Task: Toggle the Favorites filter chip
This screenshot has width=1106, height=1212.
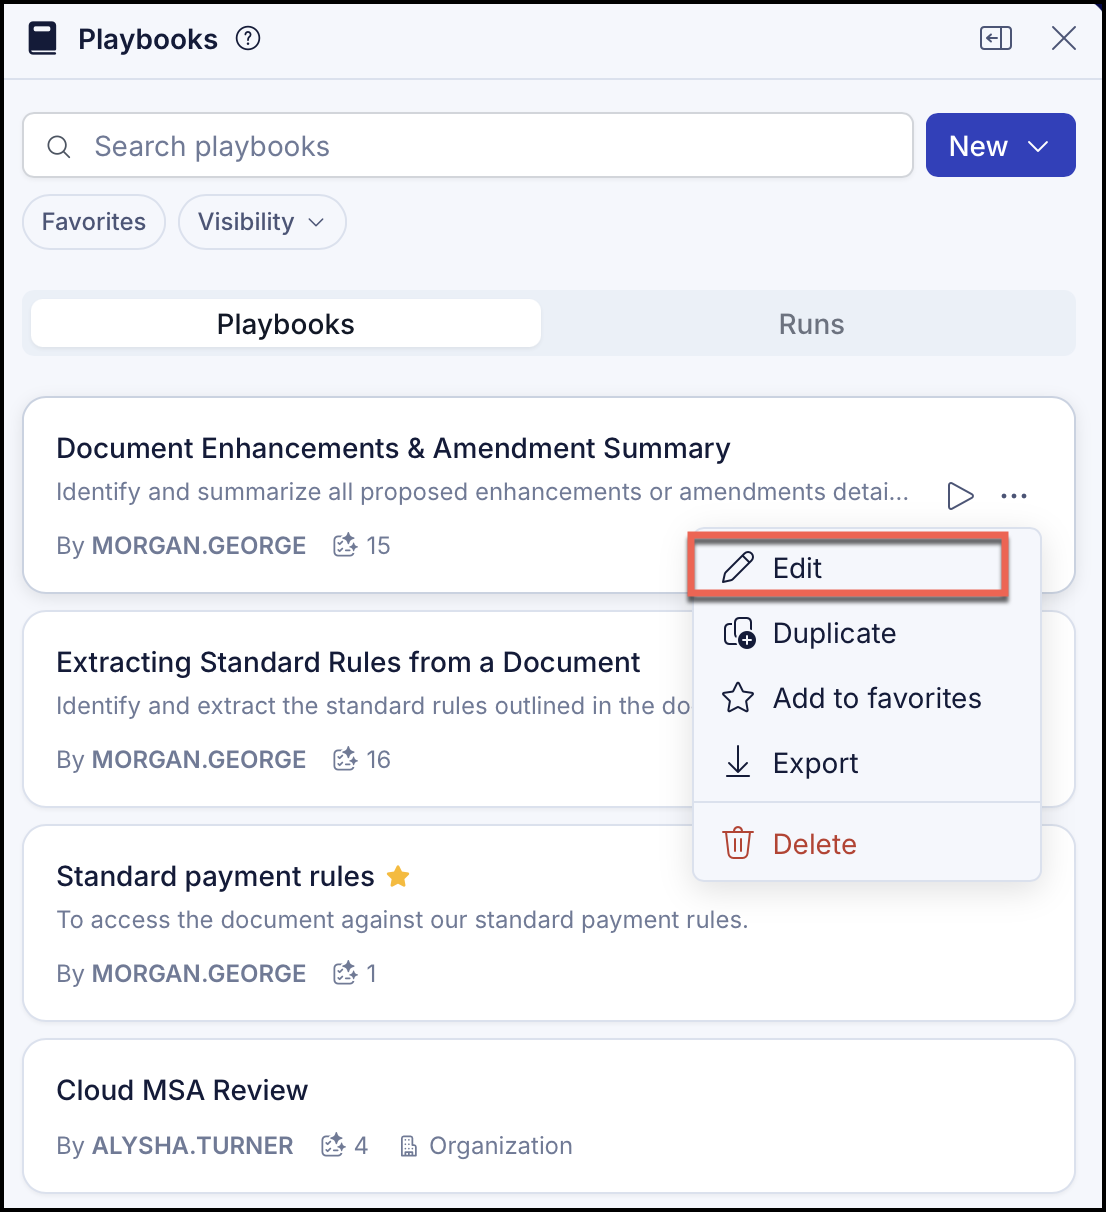Action: pyautogui.click(x=94, y=222)
